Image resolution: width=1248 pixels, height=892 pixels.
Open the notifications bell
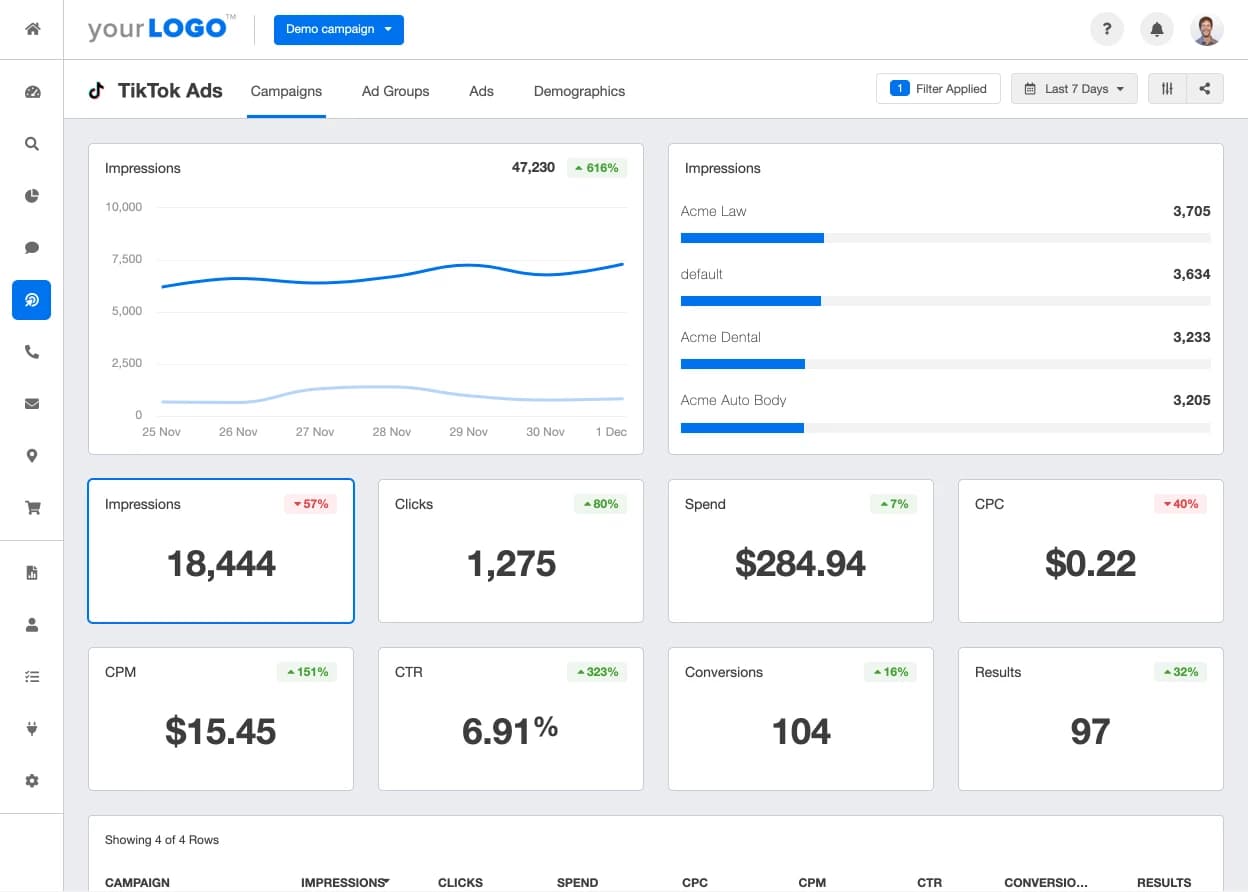click(x=1157, y=30)
